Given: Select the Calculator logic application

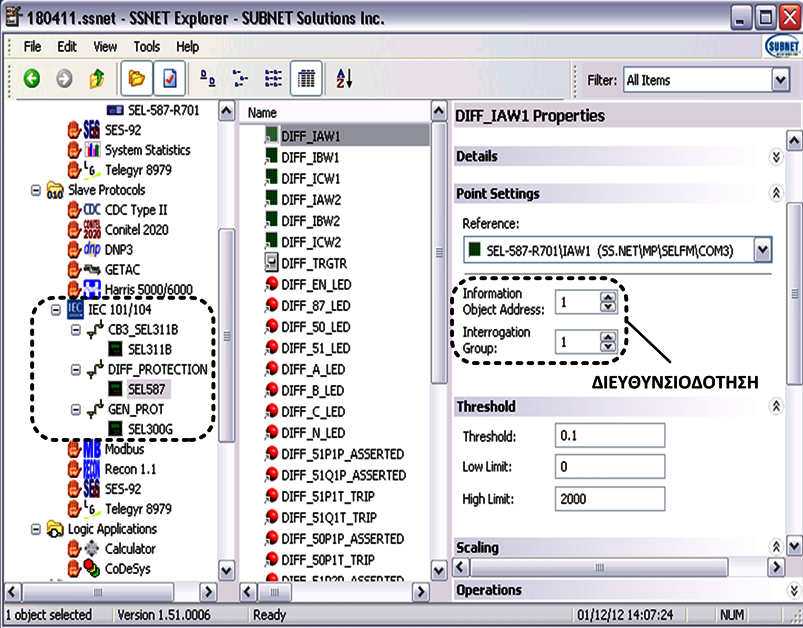Looking at the screenshot, I should coord(130,549).
